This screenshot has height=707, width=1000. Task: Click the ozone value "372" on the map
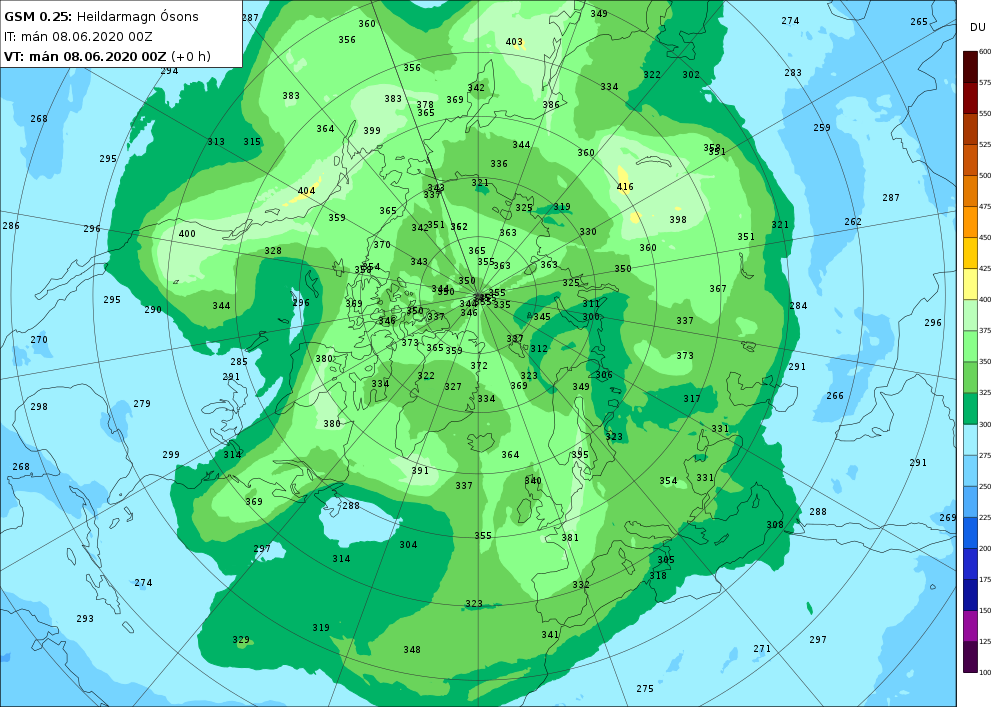pyautogui.click(x=479, y=366)
